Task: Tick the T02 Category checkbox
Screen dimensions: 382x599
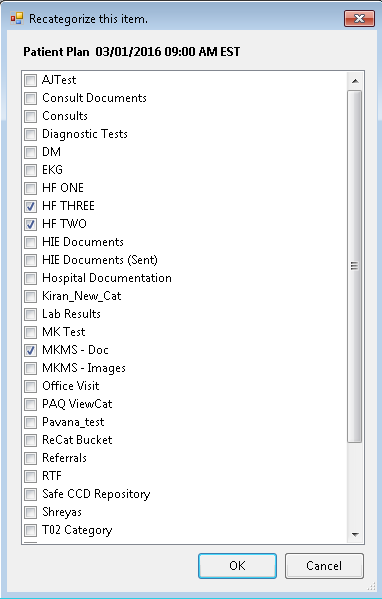Action: coord(31,530)
